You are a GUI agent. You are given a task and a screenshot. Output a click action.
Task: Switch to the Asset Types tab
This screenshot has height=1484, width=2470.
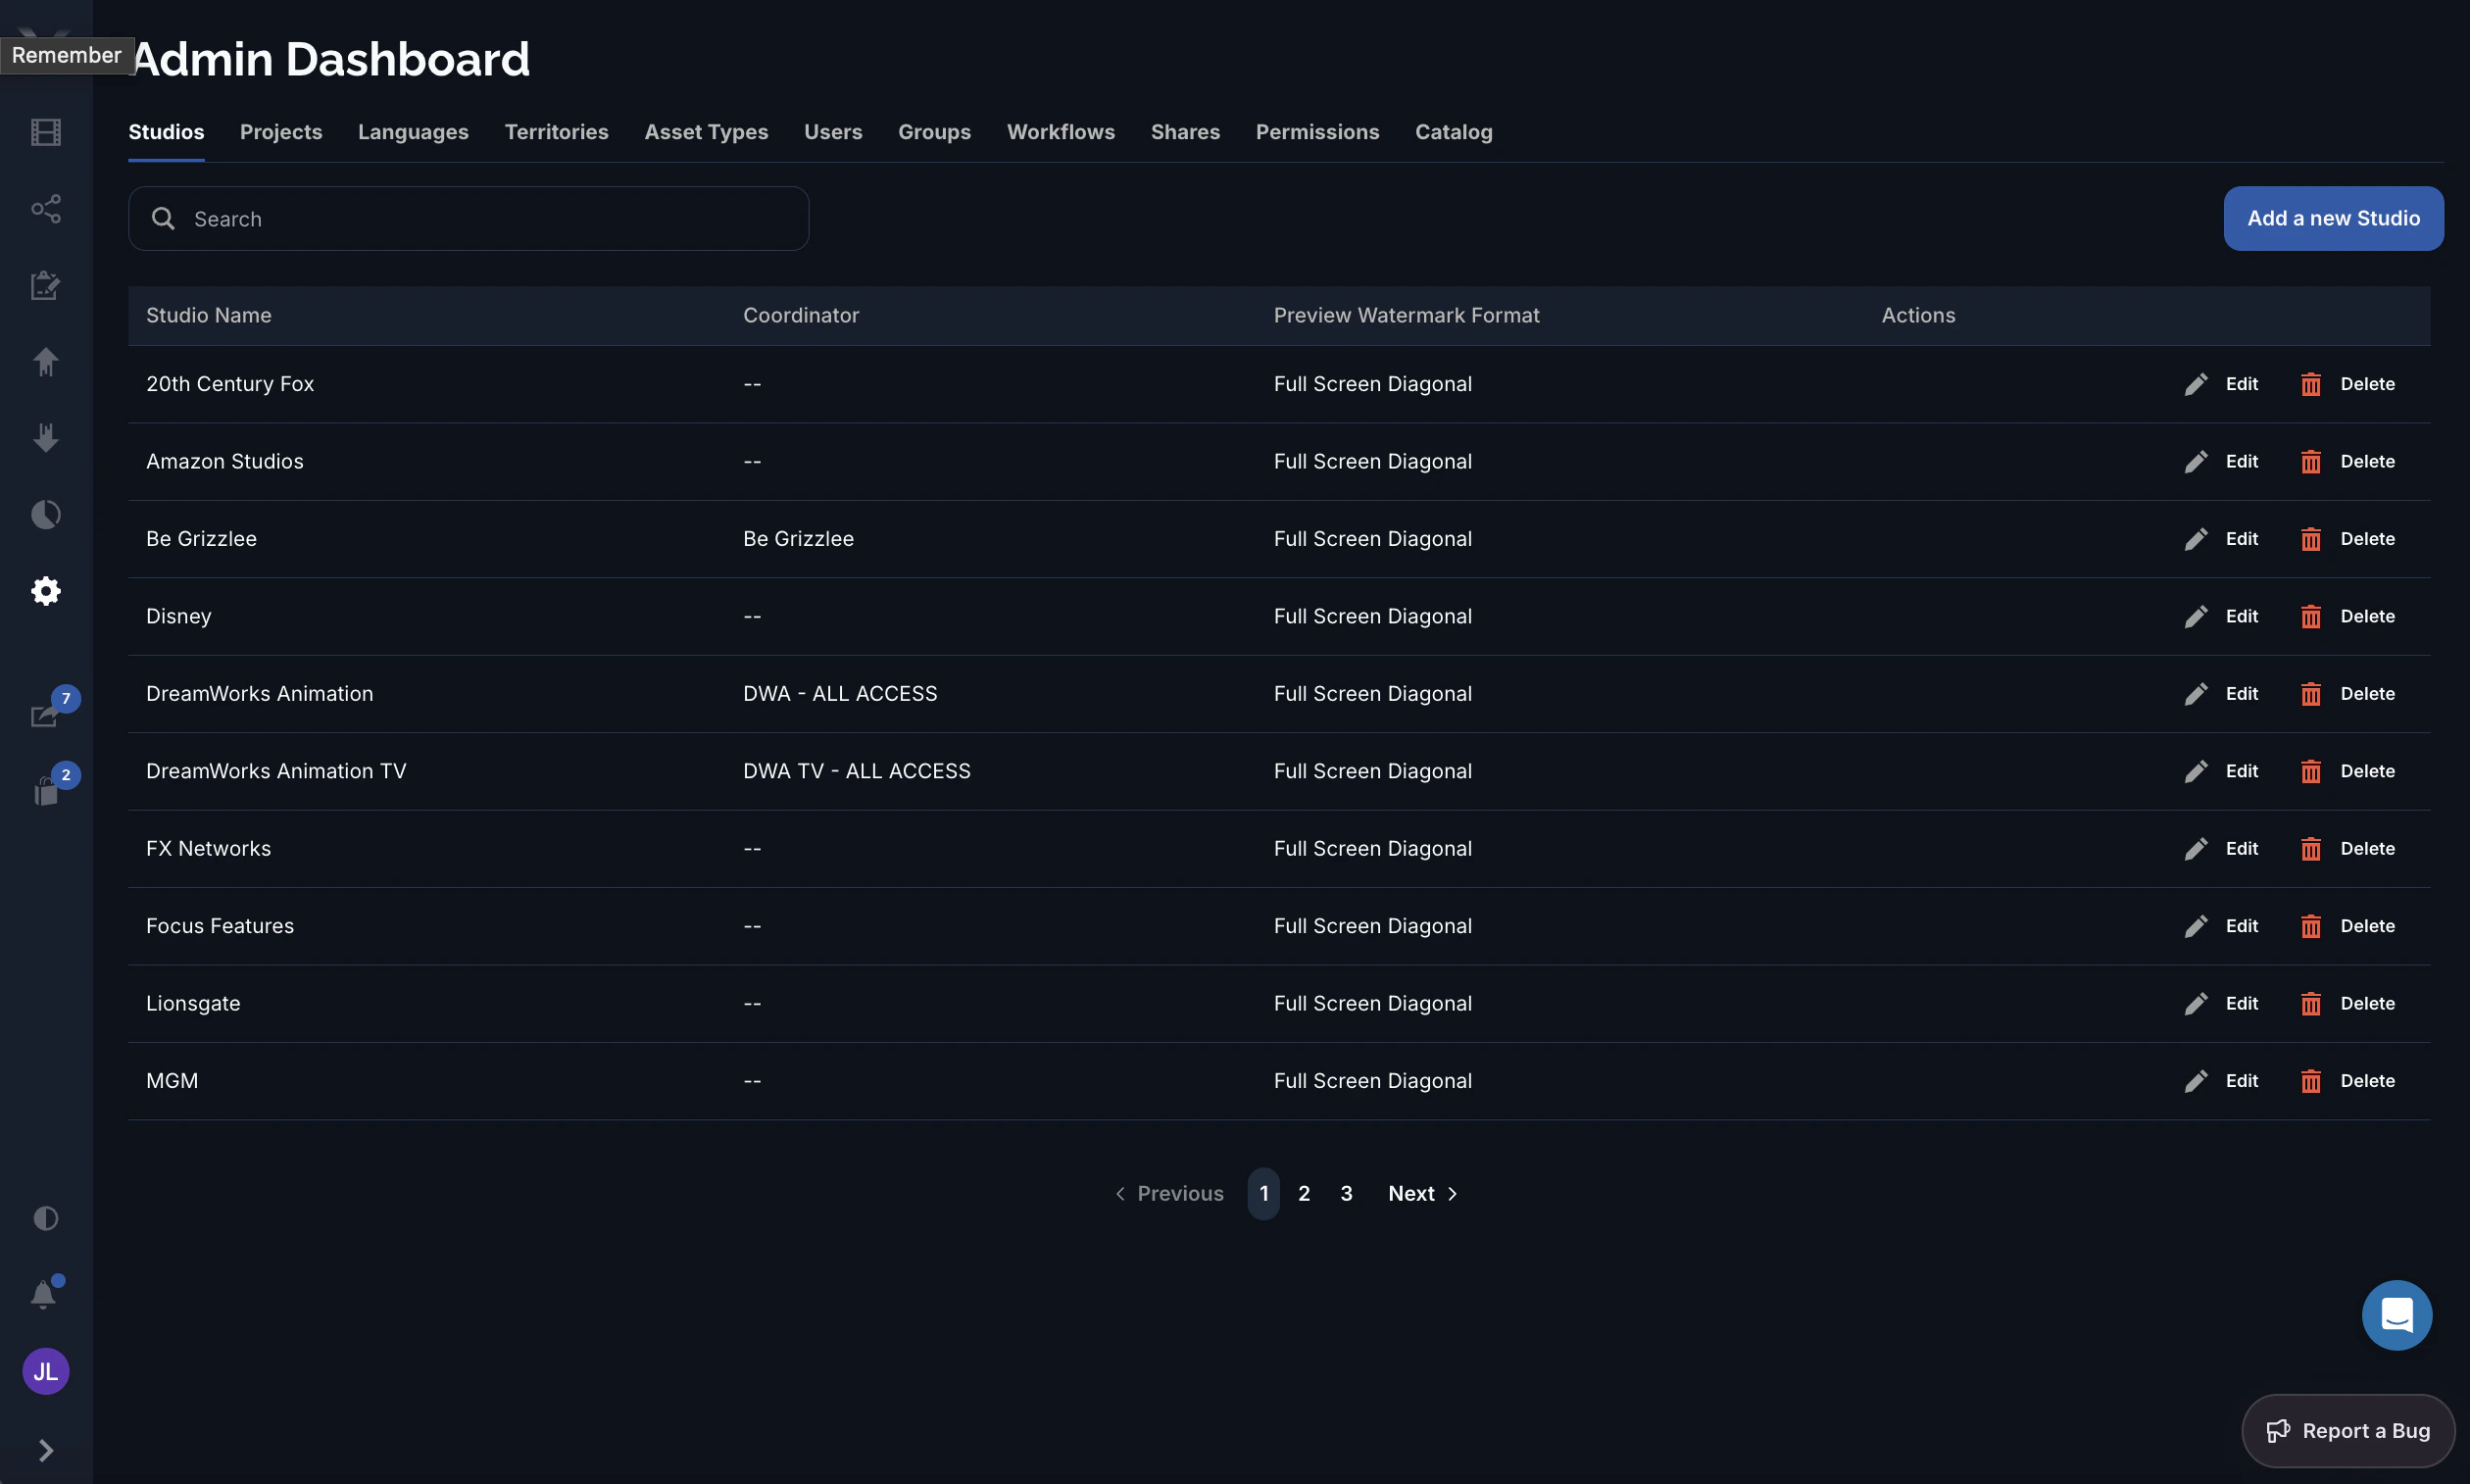pyautogui.click(x=706, y=132)
